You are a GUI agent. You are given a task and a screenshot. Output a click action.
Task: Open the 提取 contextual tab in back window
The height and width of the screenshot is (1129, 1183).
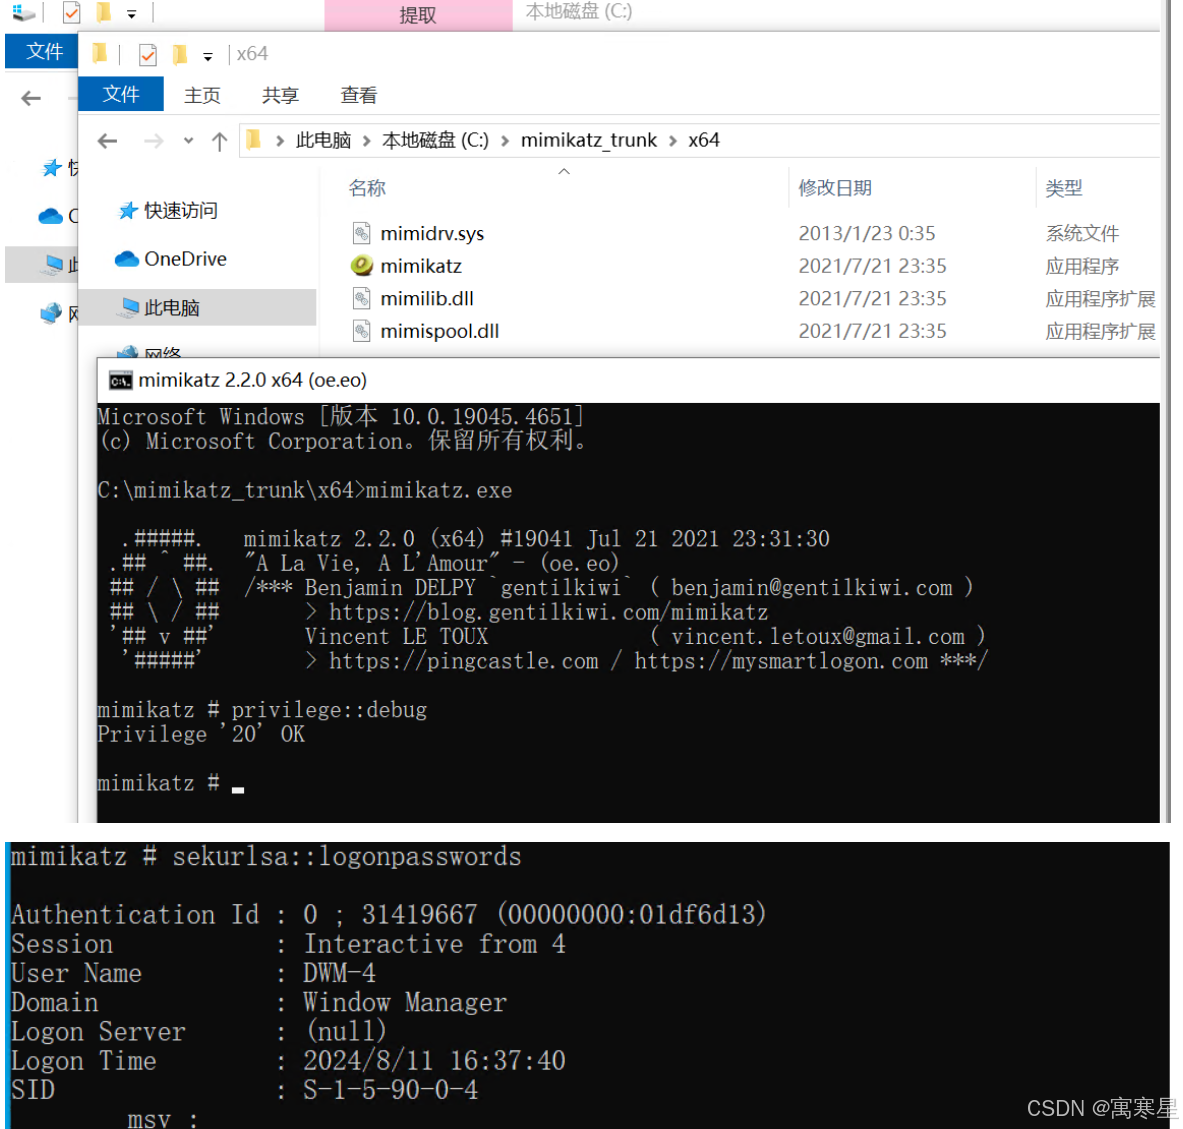pos(418,15)
